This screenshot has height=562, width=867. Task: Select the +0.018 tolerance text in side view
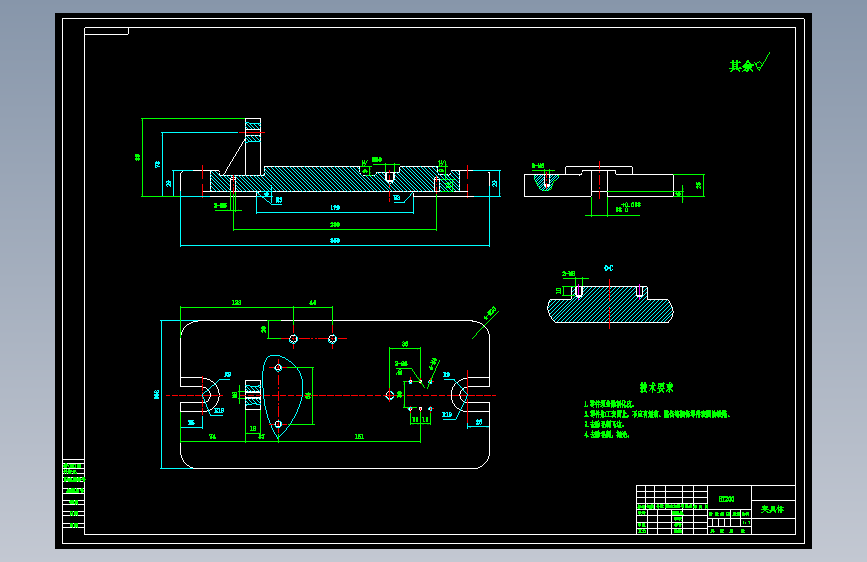pos(631,205)
